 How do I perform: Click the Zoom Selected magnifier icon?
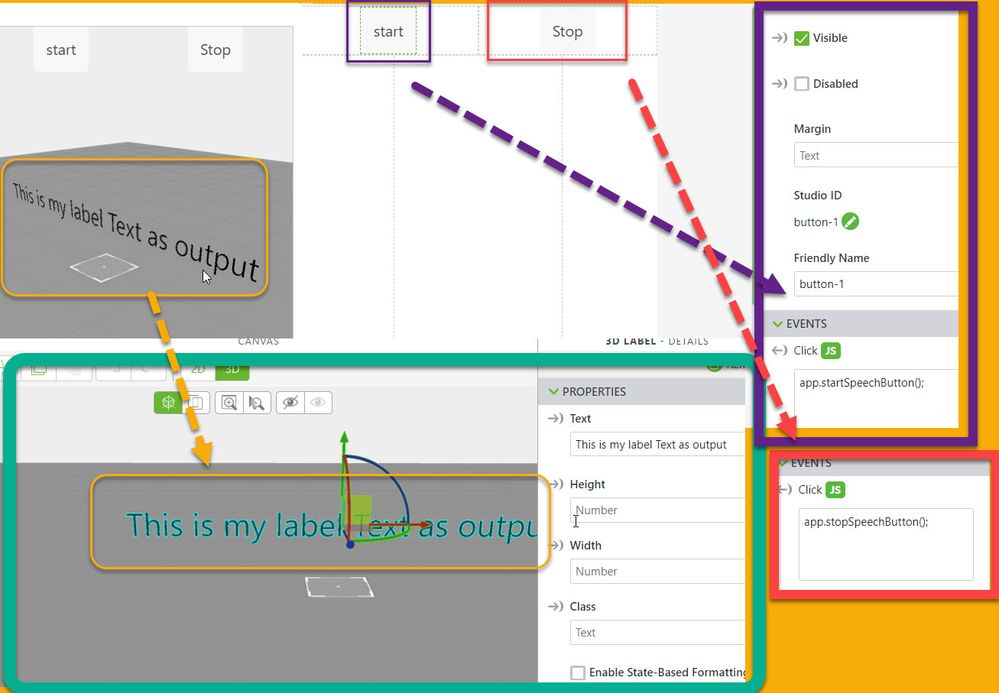coord(257,403)
